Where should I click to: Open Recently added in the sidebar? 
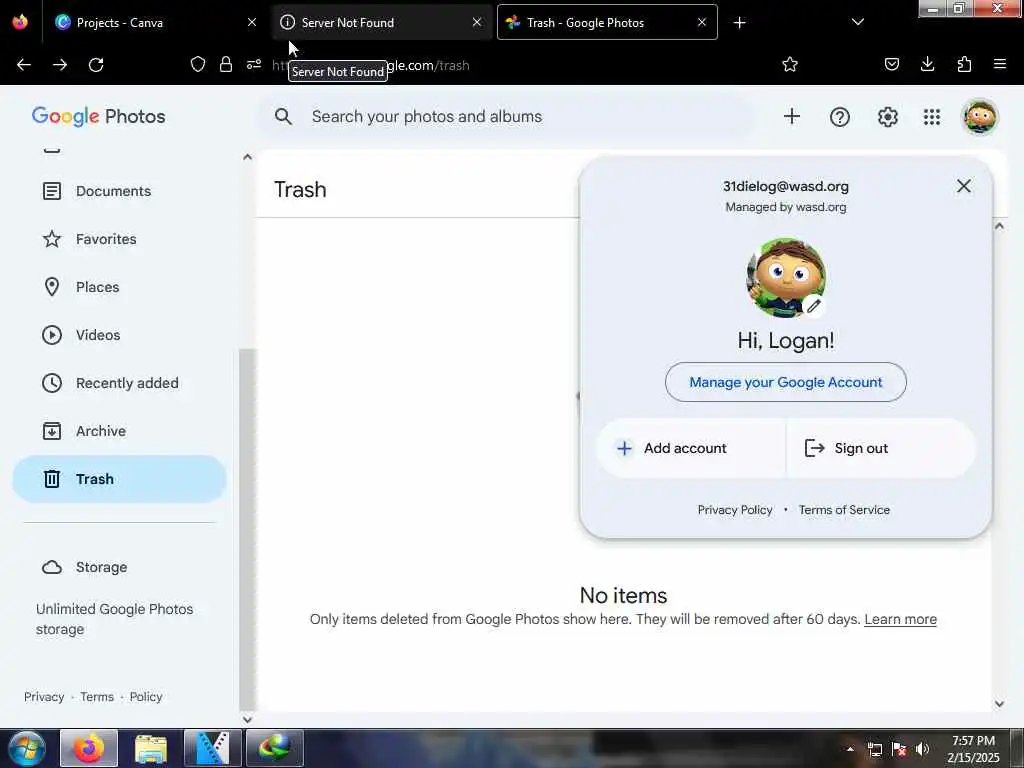point(119,383)
